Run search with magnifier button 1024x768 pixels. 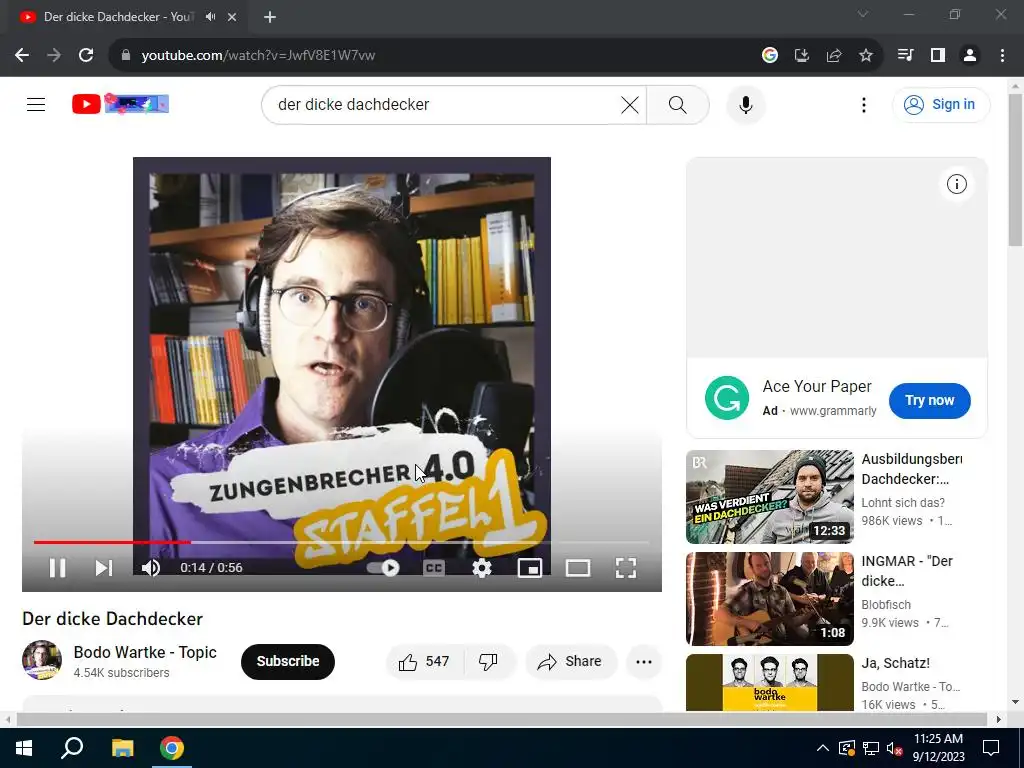677,104
